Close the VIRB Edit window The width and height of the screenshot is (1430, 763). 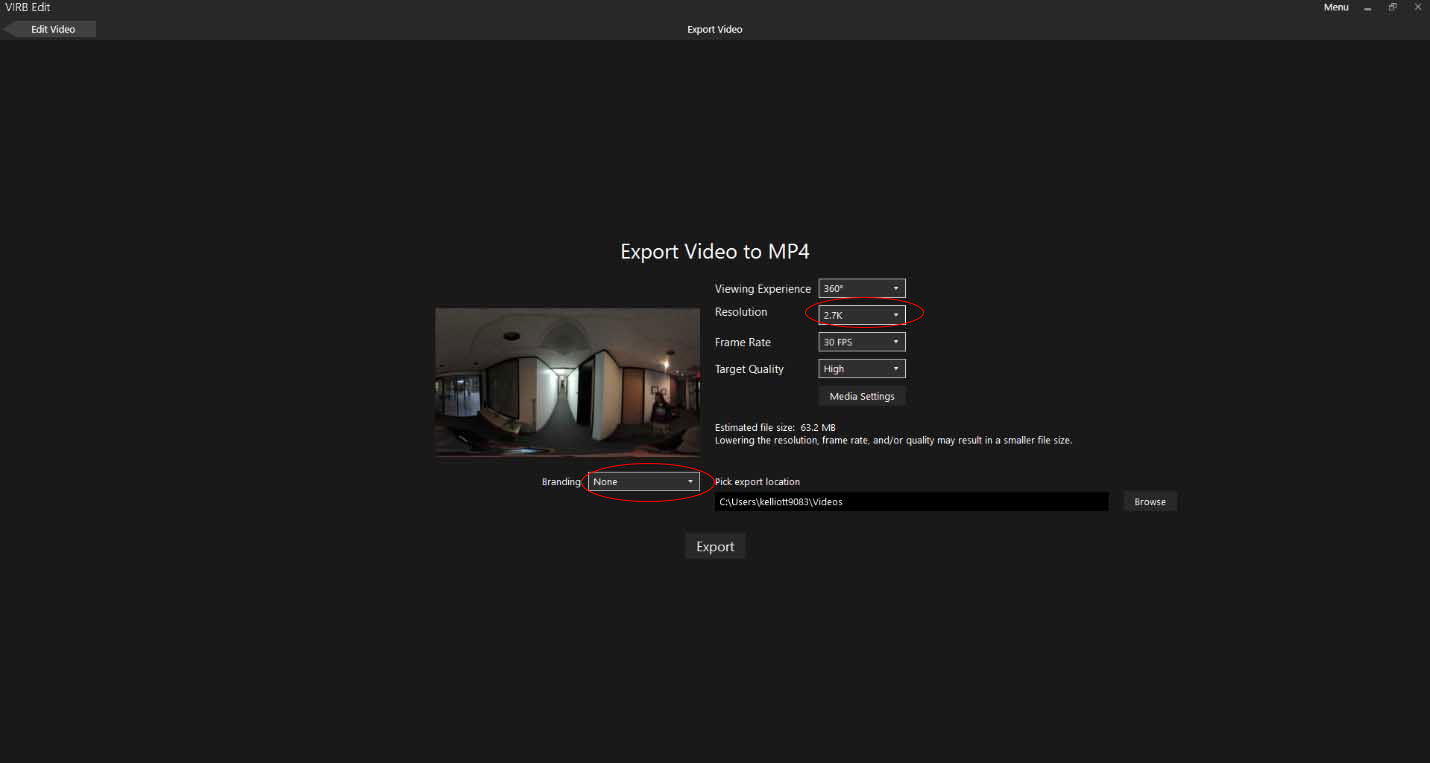(x=1417, y=8)
